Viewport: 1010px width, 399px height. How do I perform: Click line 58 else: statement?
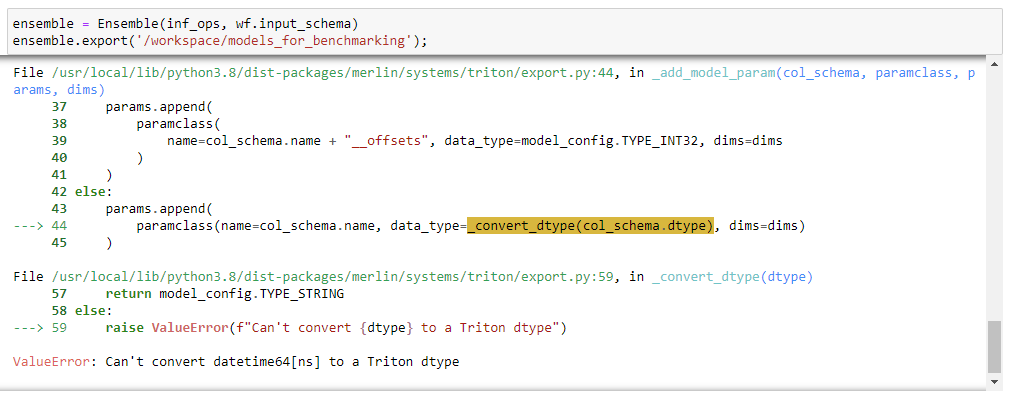93,311
